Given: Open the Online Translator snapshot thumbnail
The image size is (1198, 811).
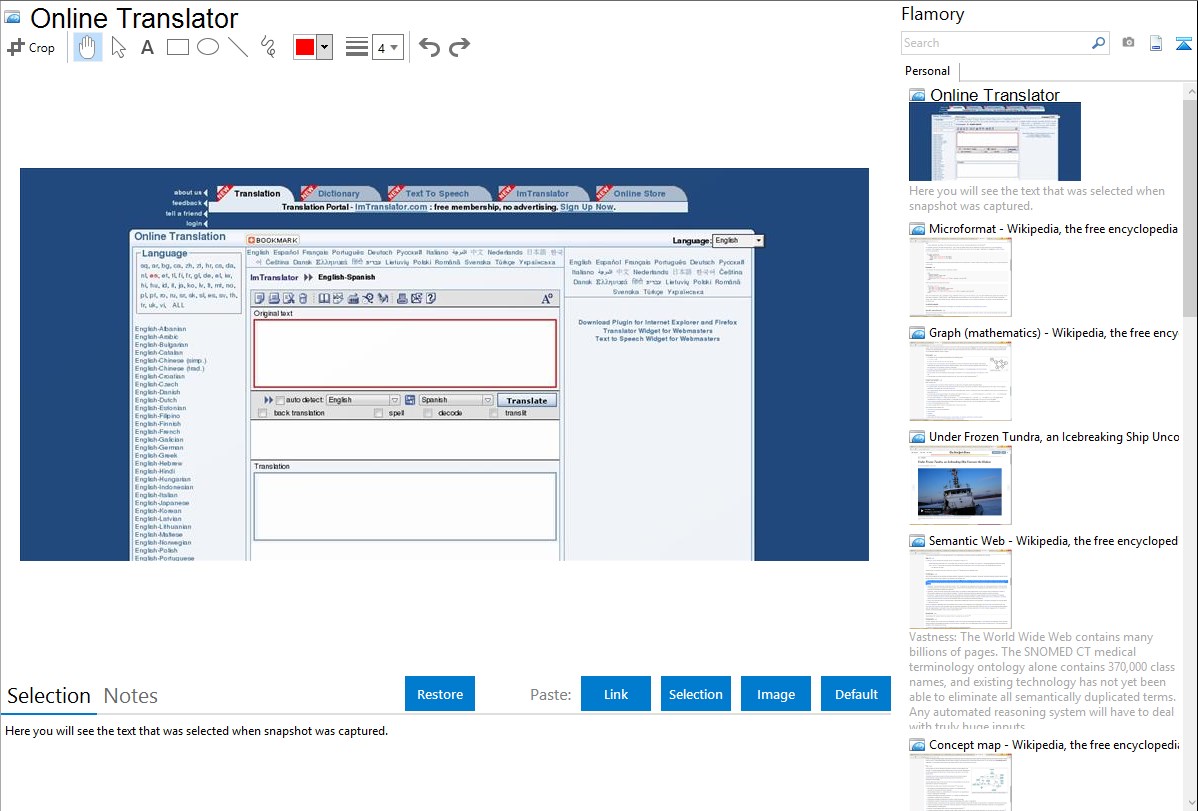Looking at the screenshot, I should click(x=995, y=141).
